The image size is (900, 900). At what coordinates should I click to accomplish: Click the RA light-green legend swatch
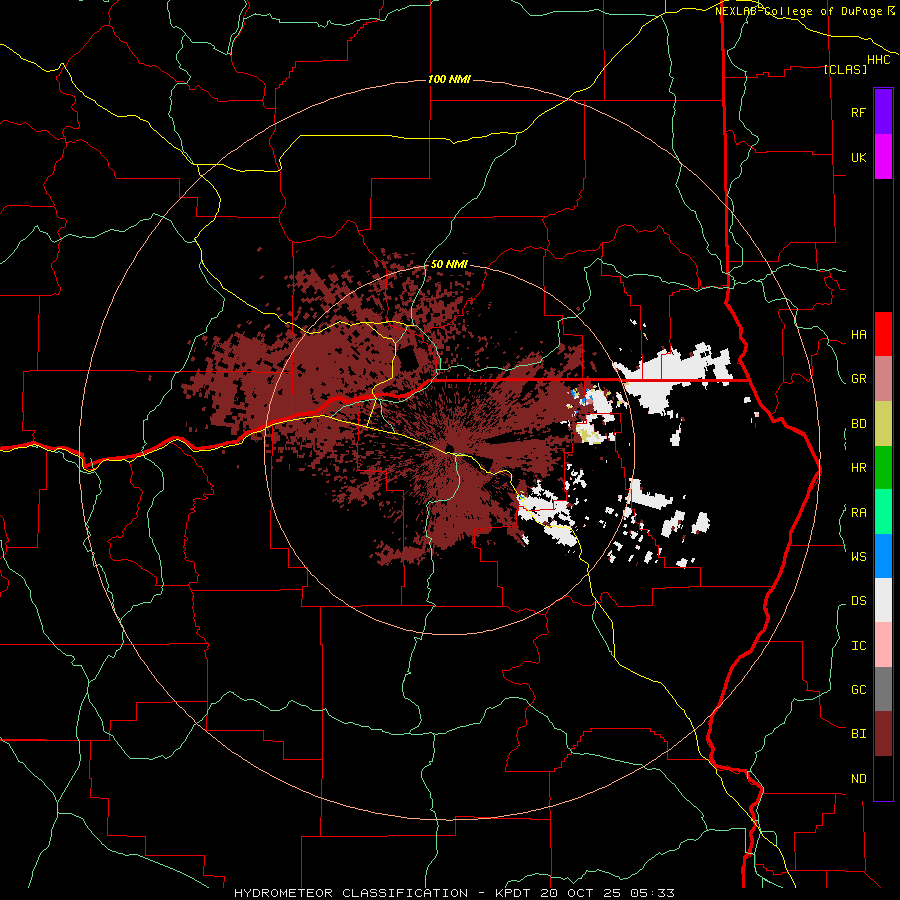click(883, 512)
